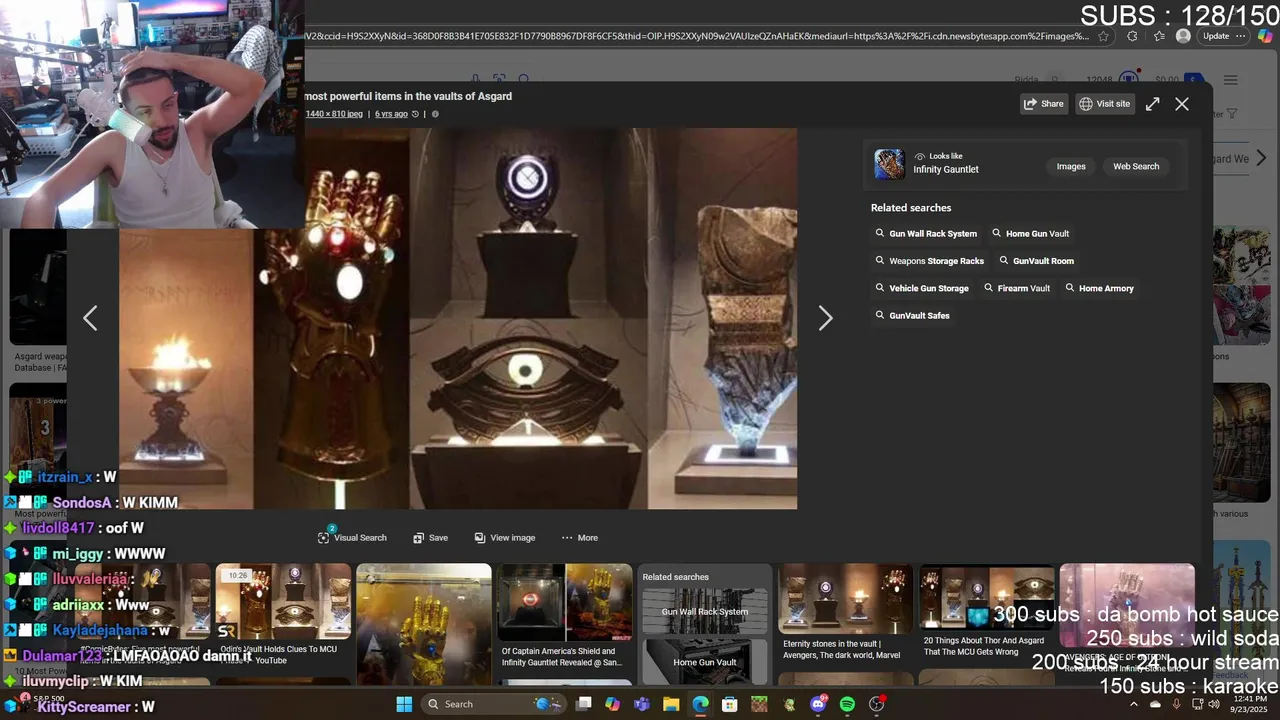Screen dimensions: 1280x720
Task: Open Microsoft Store from taskbar
Action: click(730, 704)
